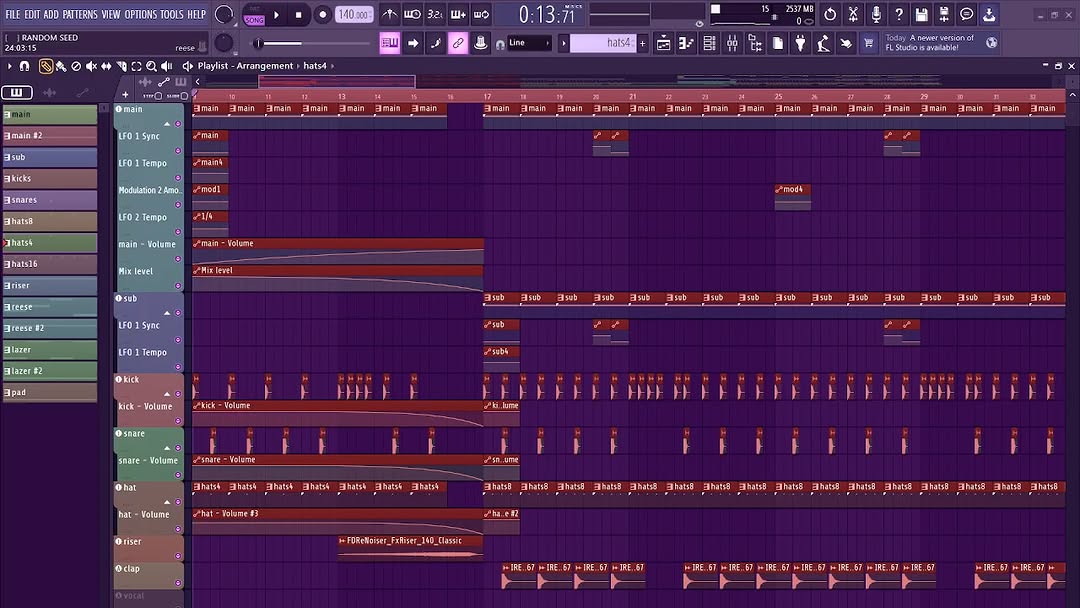The height and width of the screenshot is (608, 1080).
Task: Mute the clap track toggle dot
Action: pos(178,583)
